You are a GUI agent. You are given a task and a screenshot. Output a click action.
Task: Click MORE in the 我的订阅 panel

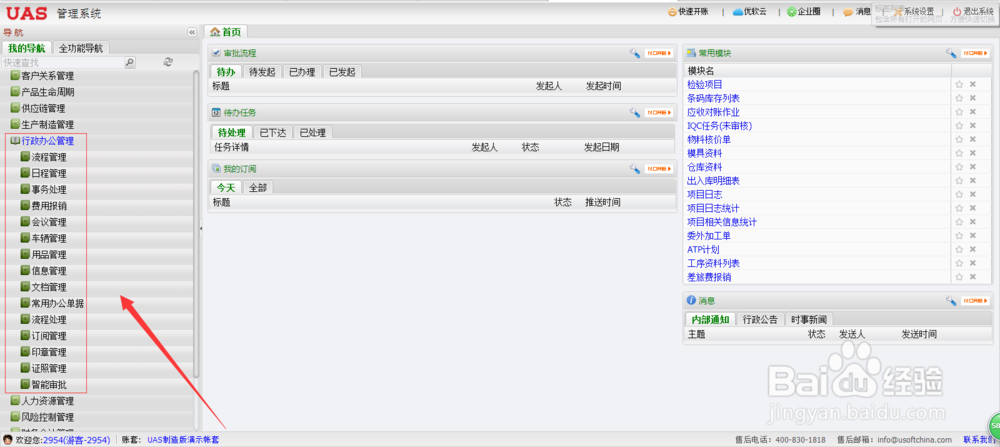click(659, 168)
